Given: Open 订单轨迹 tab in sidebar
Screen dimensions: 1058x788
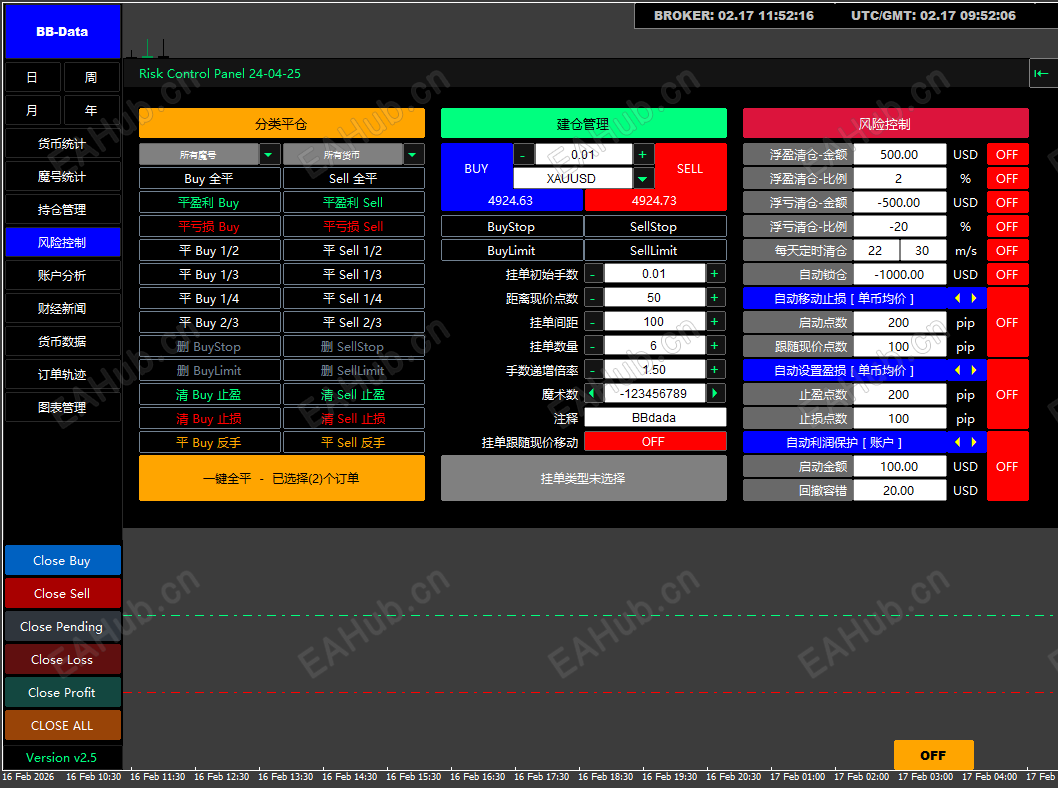Looking at the screenshot, I should [62, 374].
